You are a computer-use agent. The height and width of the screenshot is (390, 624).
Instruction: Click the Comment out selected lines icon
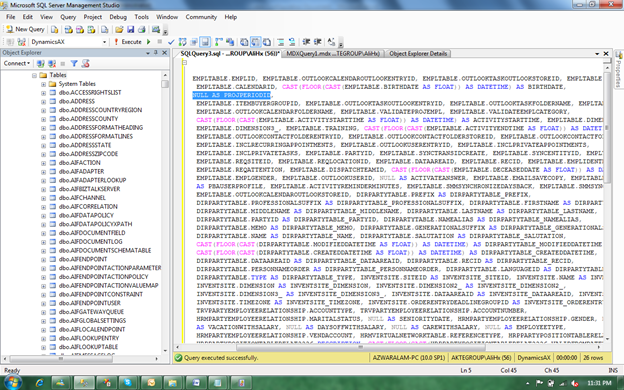click(281, 42)
